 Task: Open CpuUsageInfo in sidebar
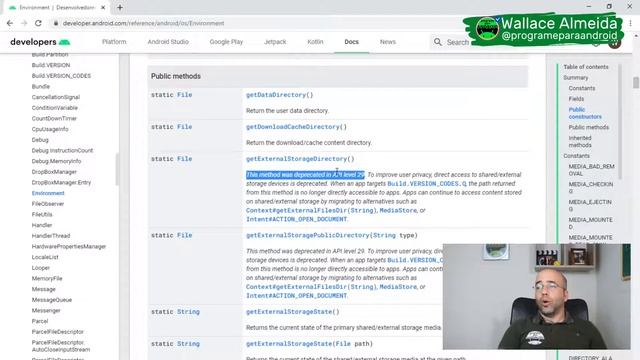[x=50, y=129]
